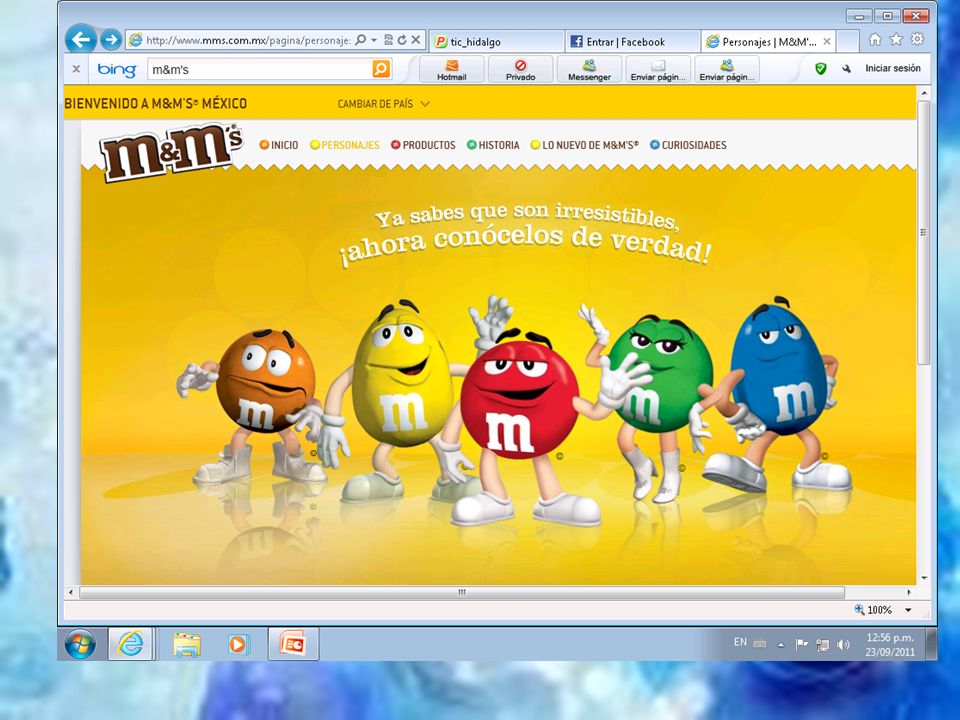
Task: Open a new blank tab
Action: (x=847, y=42)
